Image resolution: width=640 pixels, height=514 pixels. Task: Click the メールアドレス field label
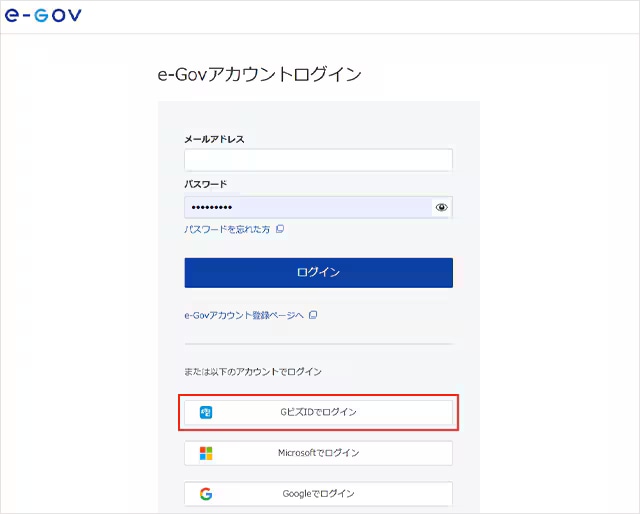[x=214, y=139]
